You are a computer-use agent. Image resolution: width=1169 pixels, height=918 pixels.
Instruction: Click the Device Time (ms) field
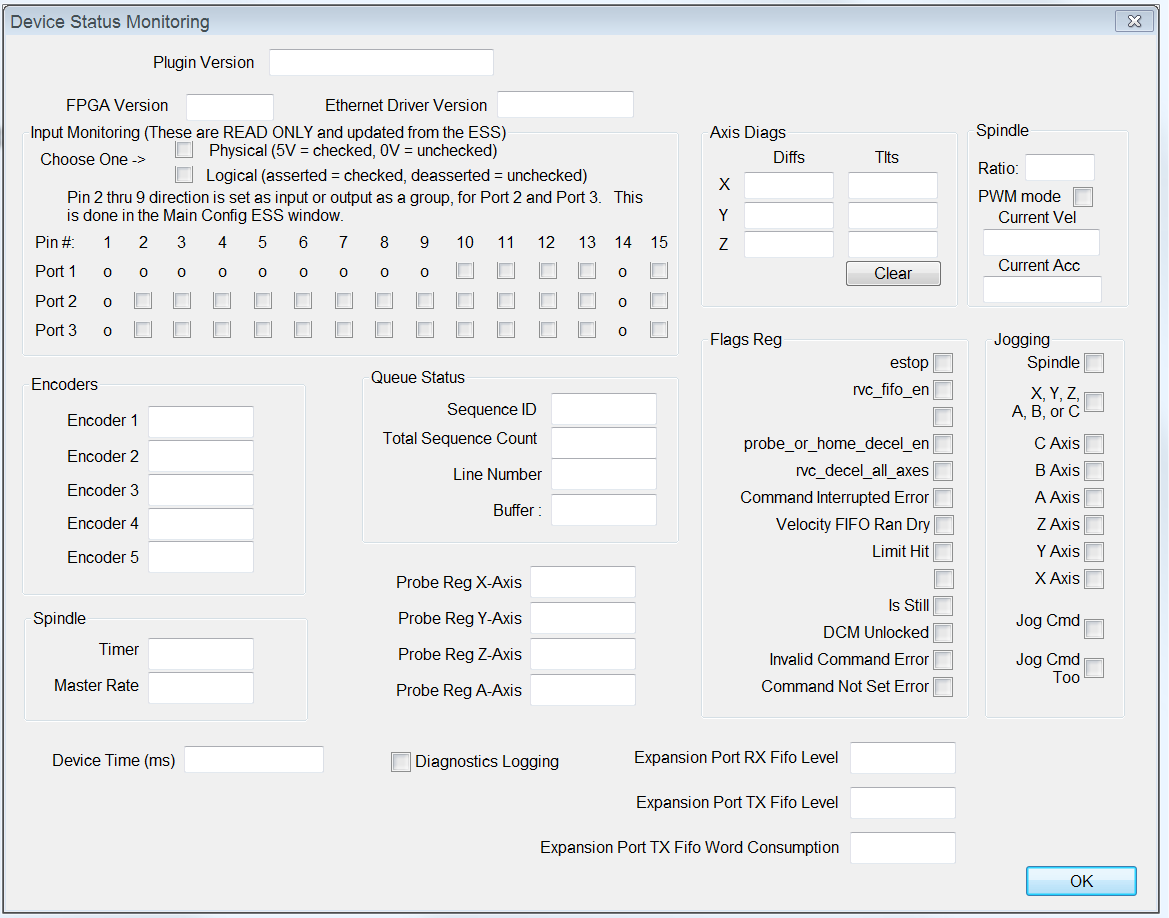click(254, 760)
